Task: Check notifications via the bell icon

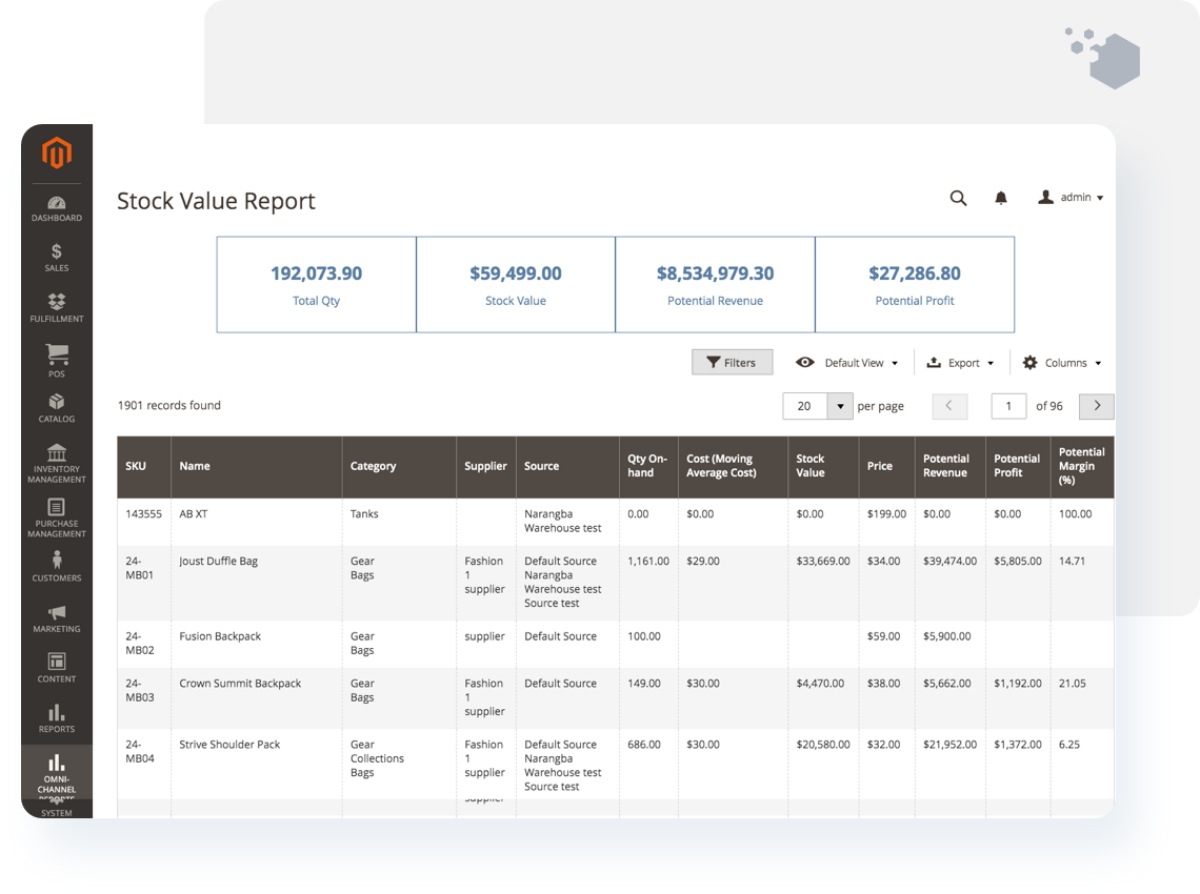Action: pos(999,198)
